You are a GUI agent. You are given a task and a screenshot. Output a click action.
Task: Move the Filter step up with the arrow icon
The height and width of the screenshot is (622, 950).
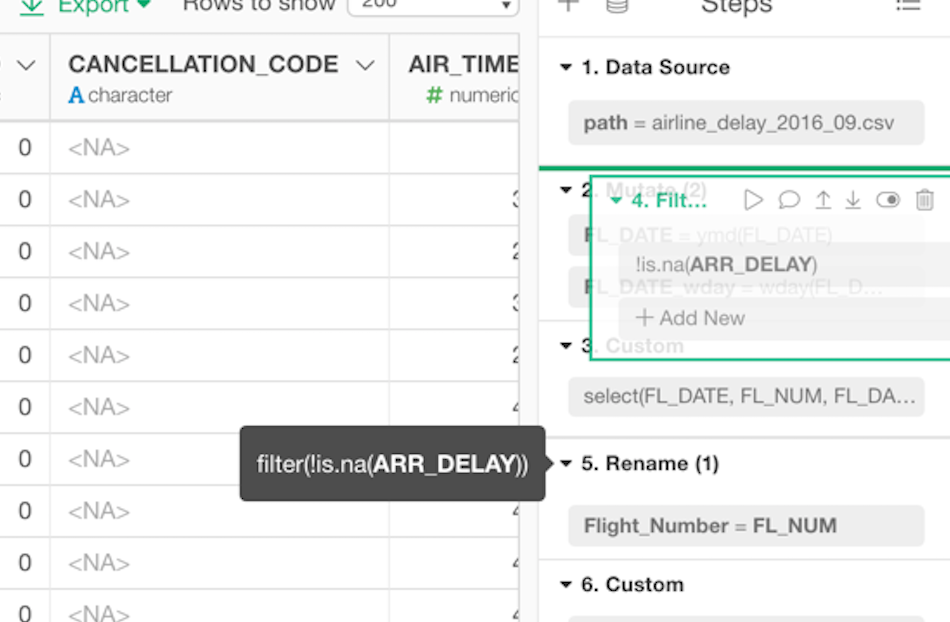pyautogui.click(x=823, y=199)
